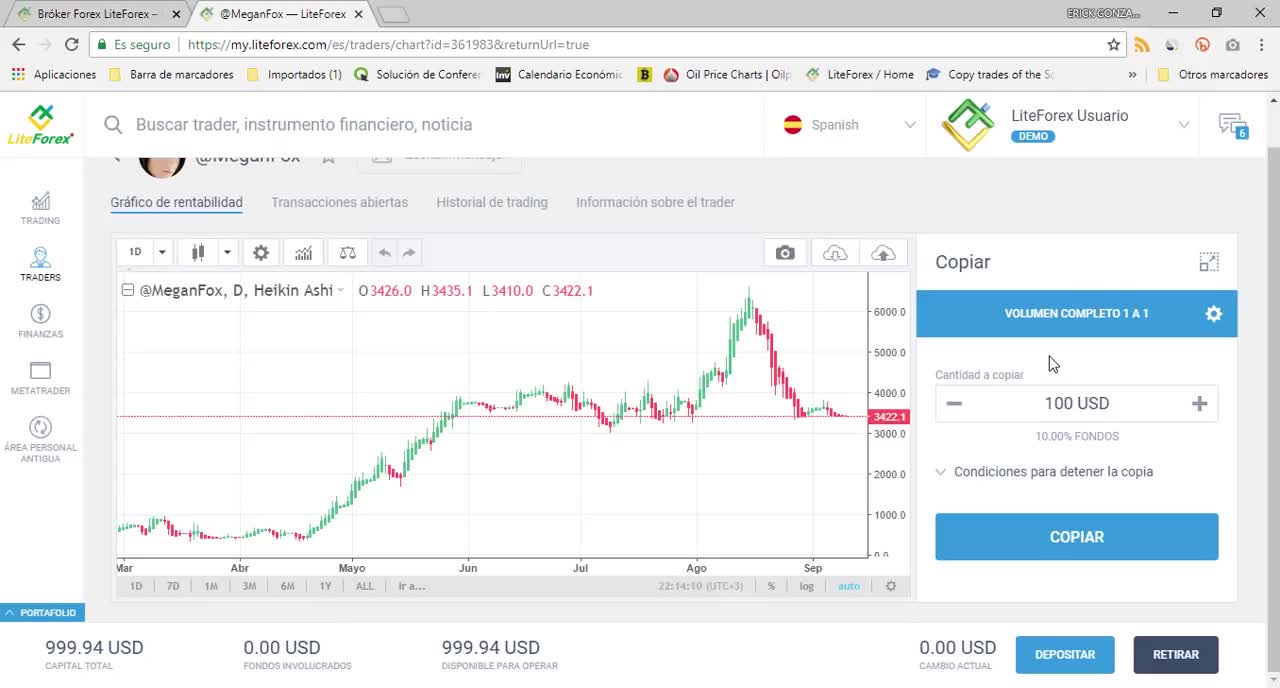Switch to Historial de trading tab

tap(492, 202)
